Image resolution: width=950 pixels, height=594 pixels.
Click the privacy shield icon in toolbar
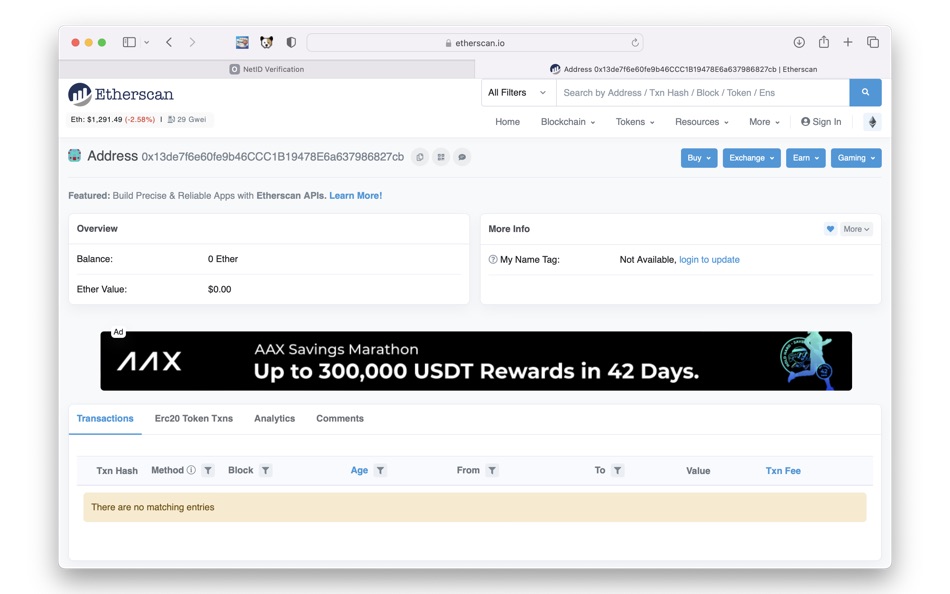pos(291,42)
